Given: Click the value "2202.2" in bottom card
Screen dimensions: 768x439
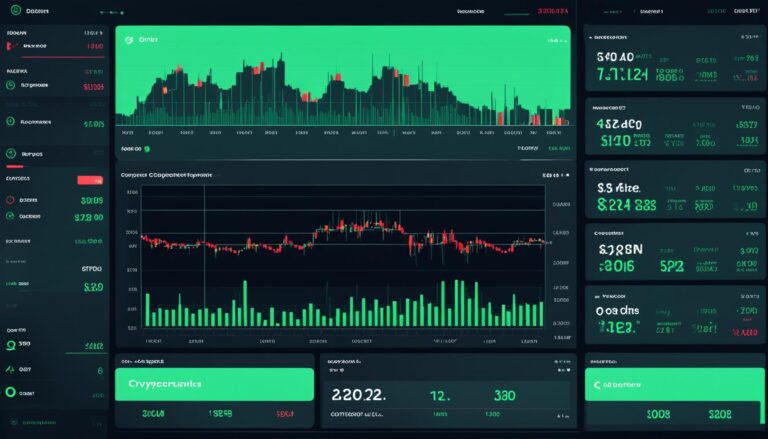Looking at the screenshot, I should pyautogui.click(x=359, y=395).
